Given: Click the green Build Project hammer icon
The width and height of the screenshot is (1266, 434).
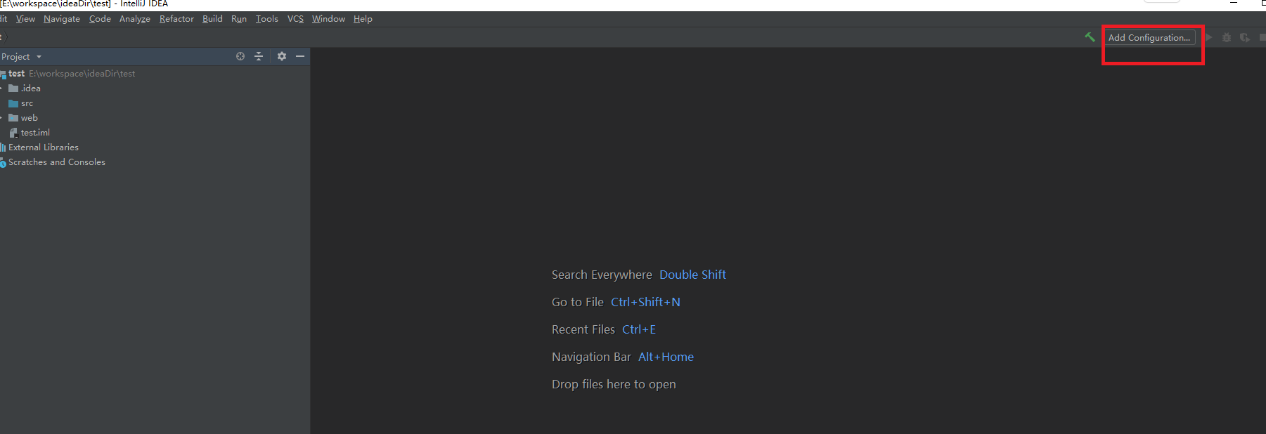Looking at the screenshot, I should 1089,37.
